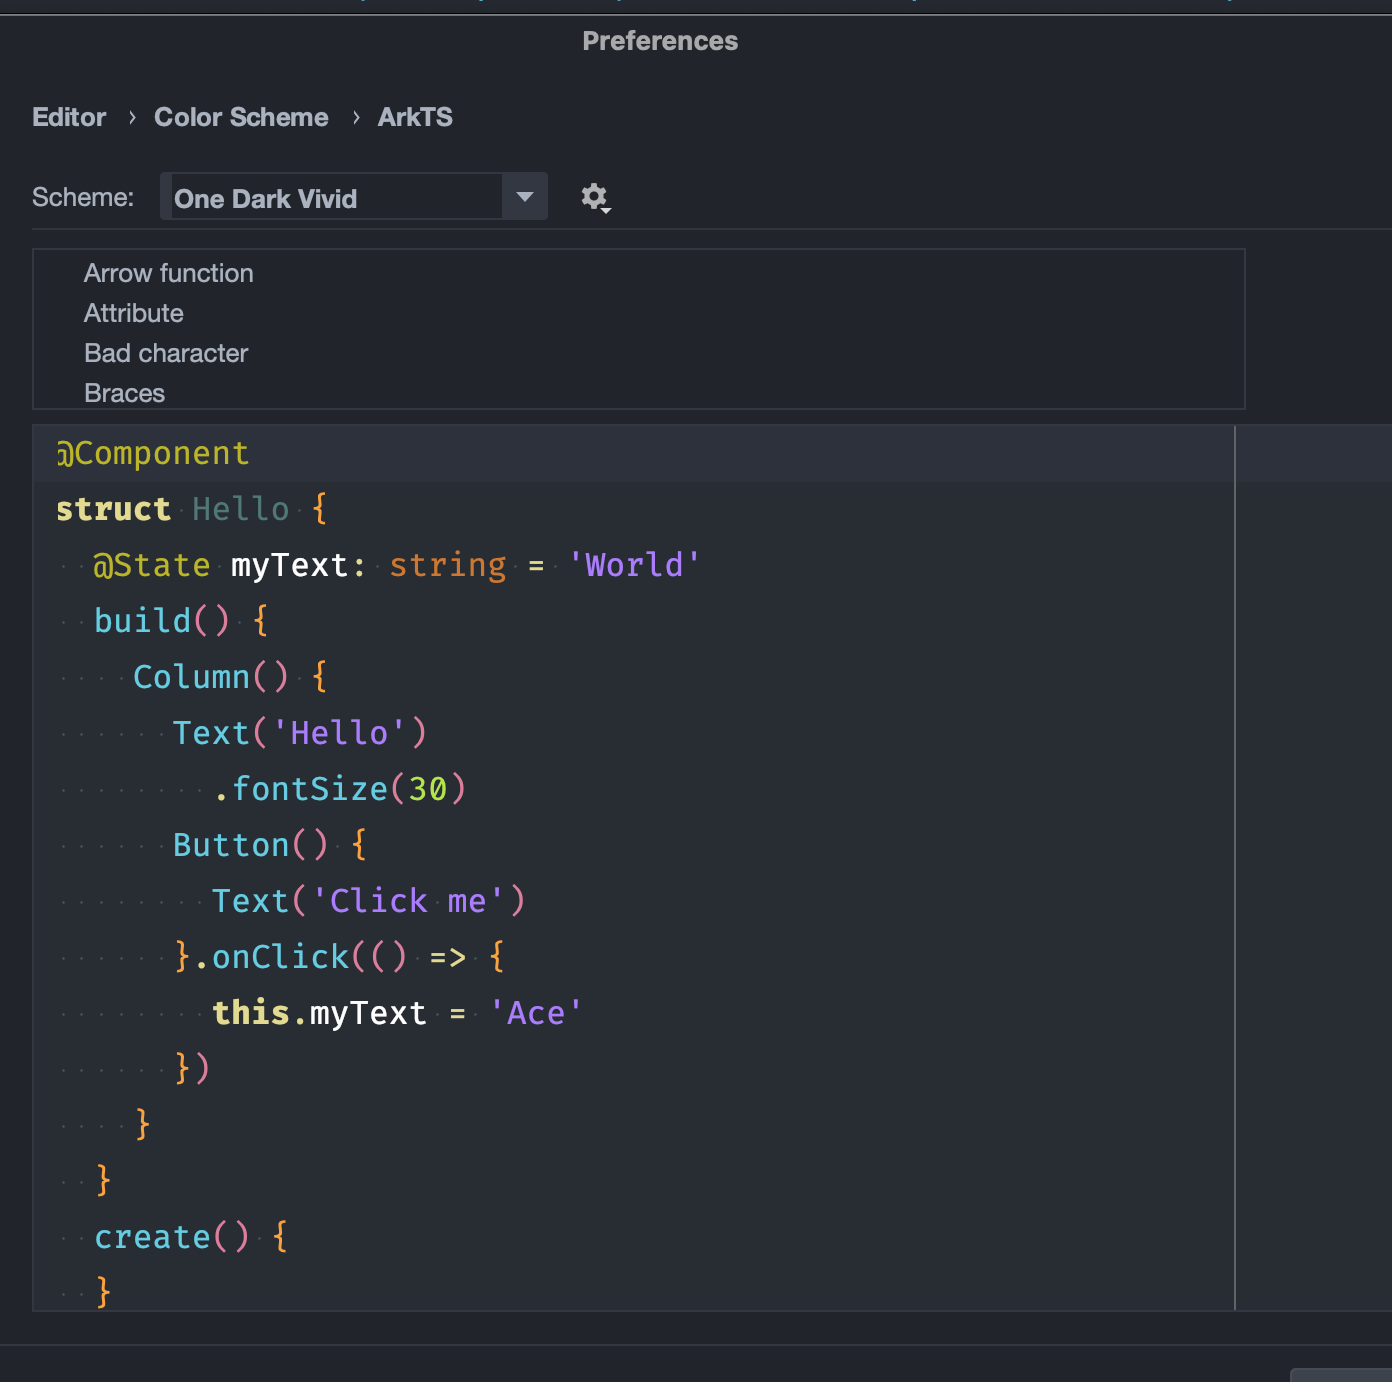This screenshot has width=1392, height=1382.
Task: Click .fontSize attribute in preview
Action: point(301,789)
